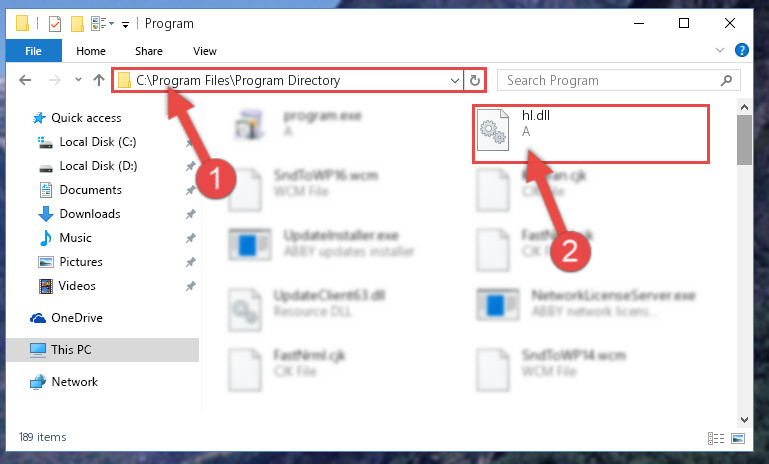Click the vertical scrollbar down arrow
Image resolution: width=769 pixels, height=464 pixels.
tap(744, 420)
